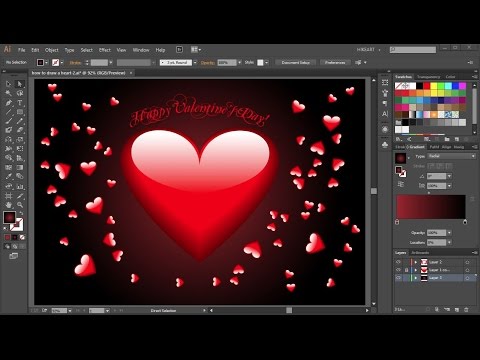Screen dimensions: 480x360
Task: Select the Hand tool
Action: point(9,205)
